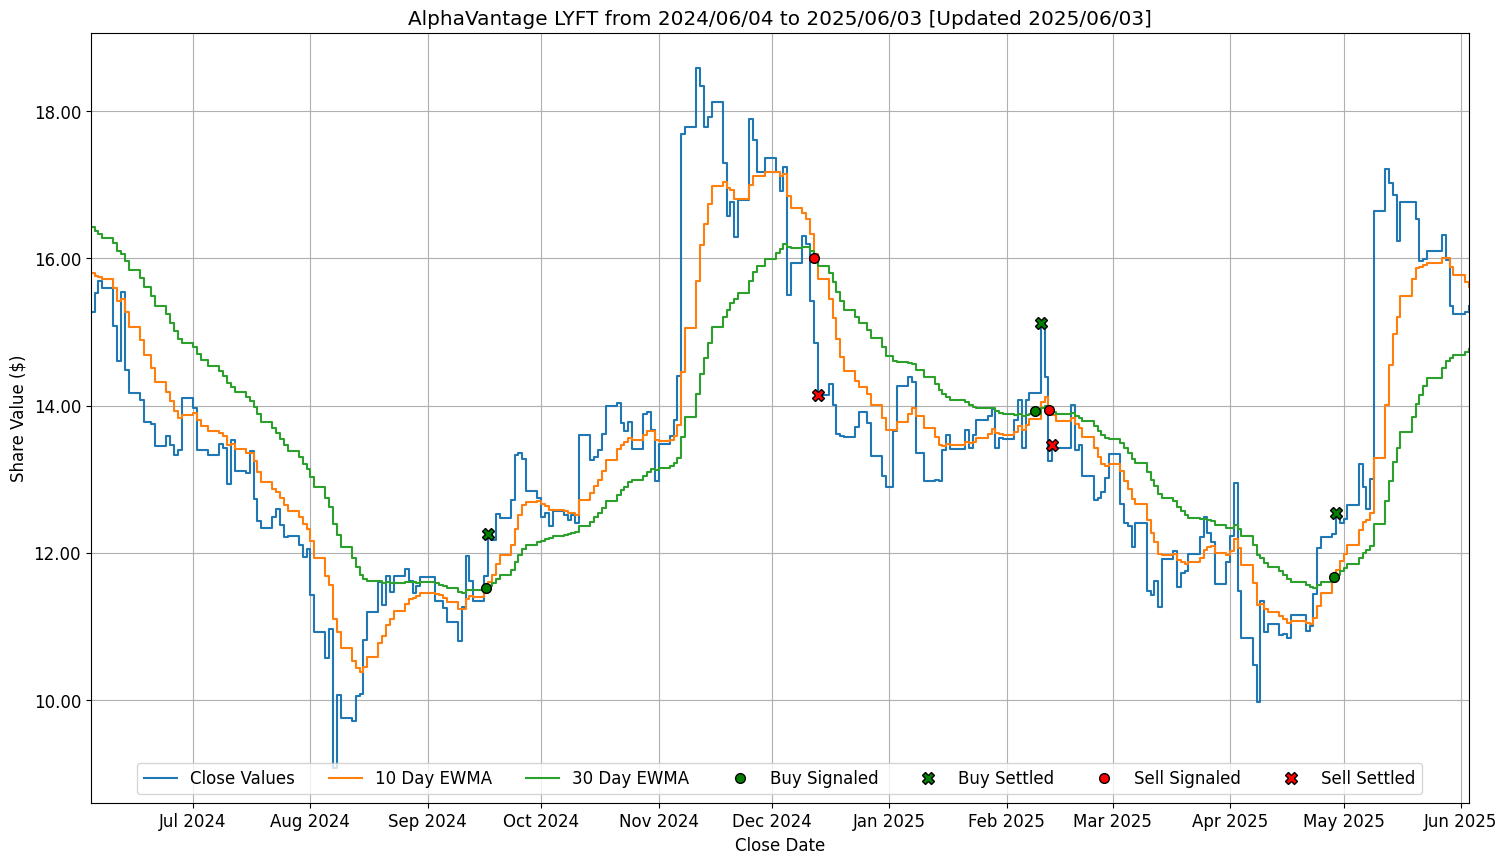Viewport: 1507px width, 864px height.
Task: Click the 'Jun 2025' x-axis tick label
Action: [1460, 822]
